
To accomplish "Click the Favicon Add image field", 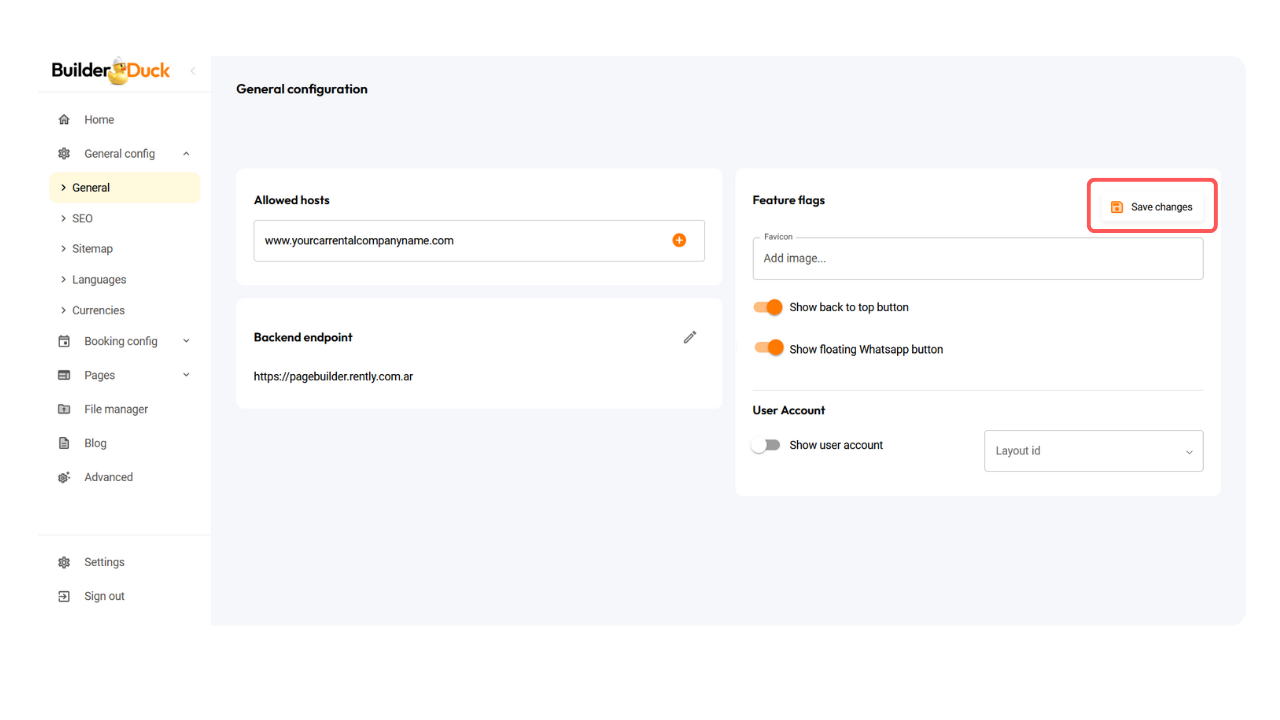I will click(977, 258).
